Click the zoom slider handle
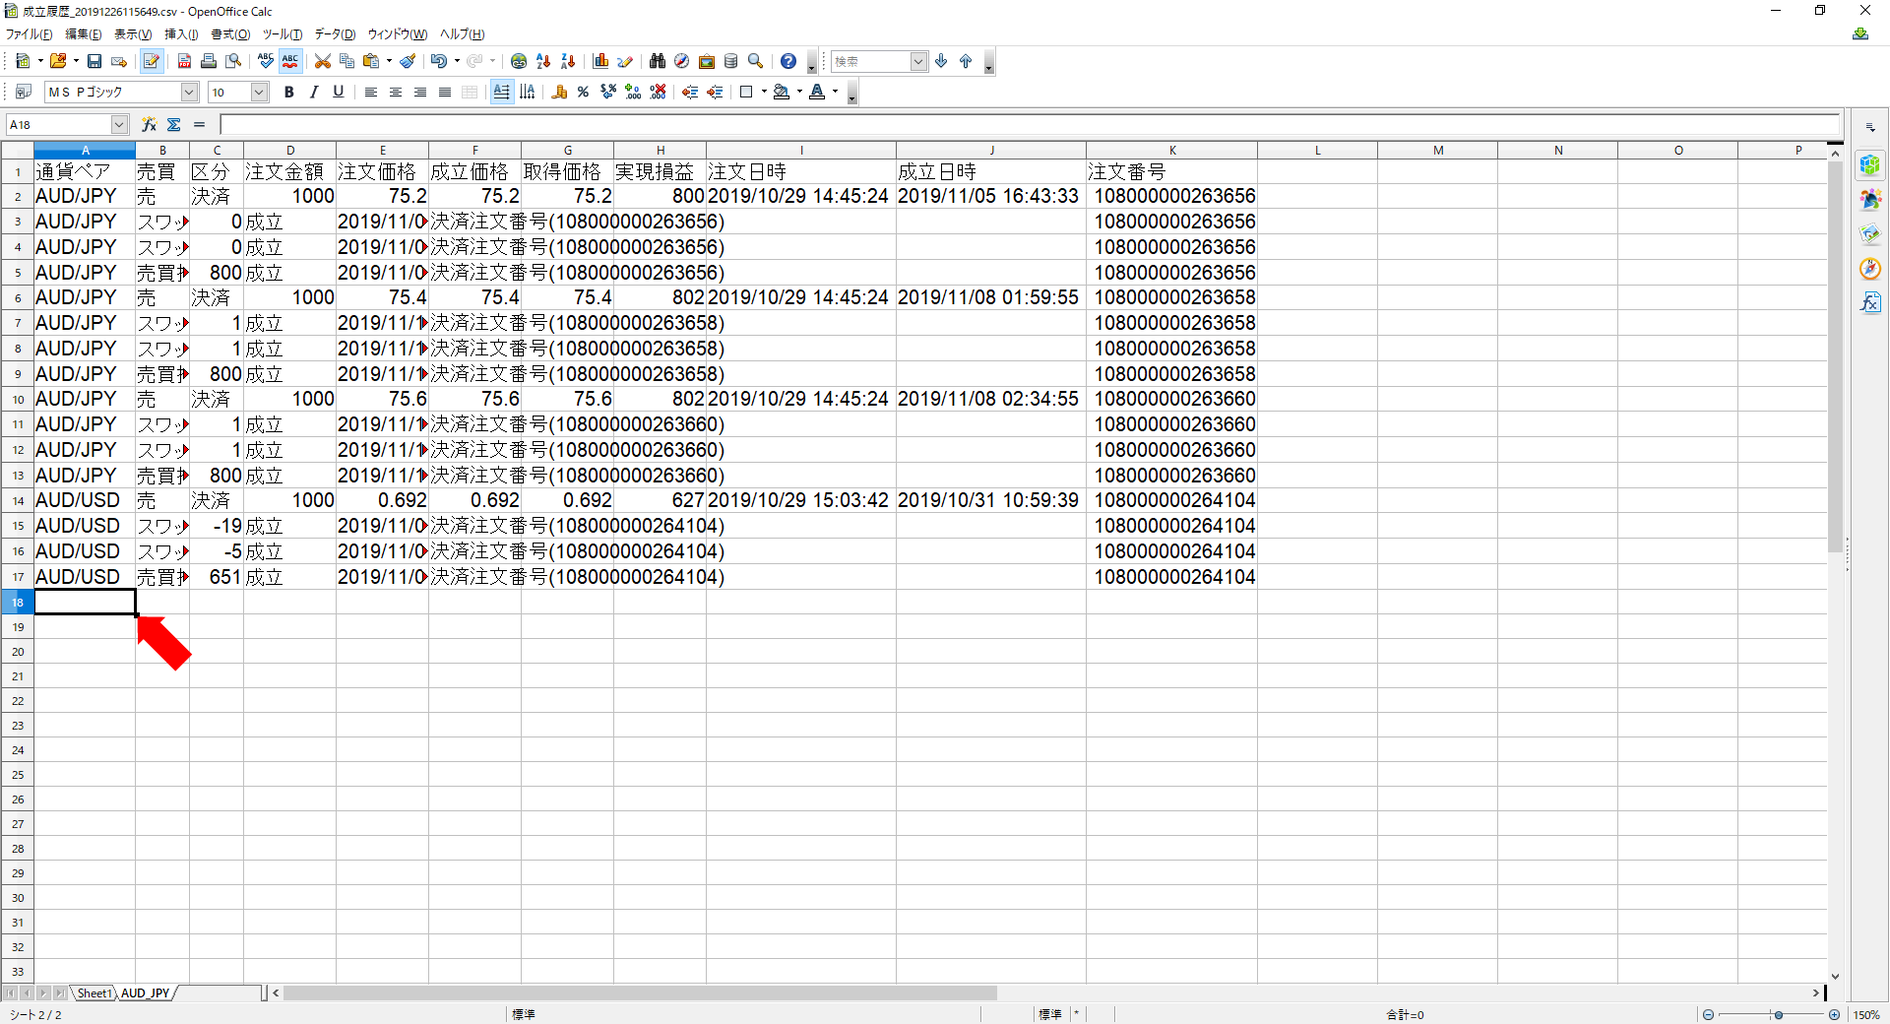1890x1024 pixels. pos(1778,1015)
